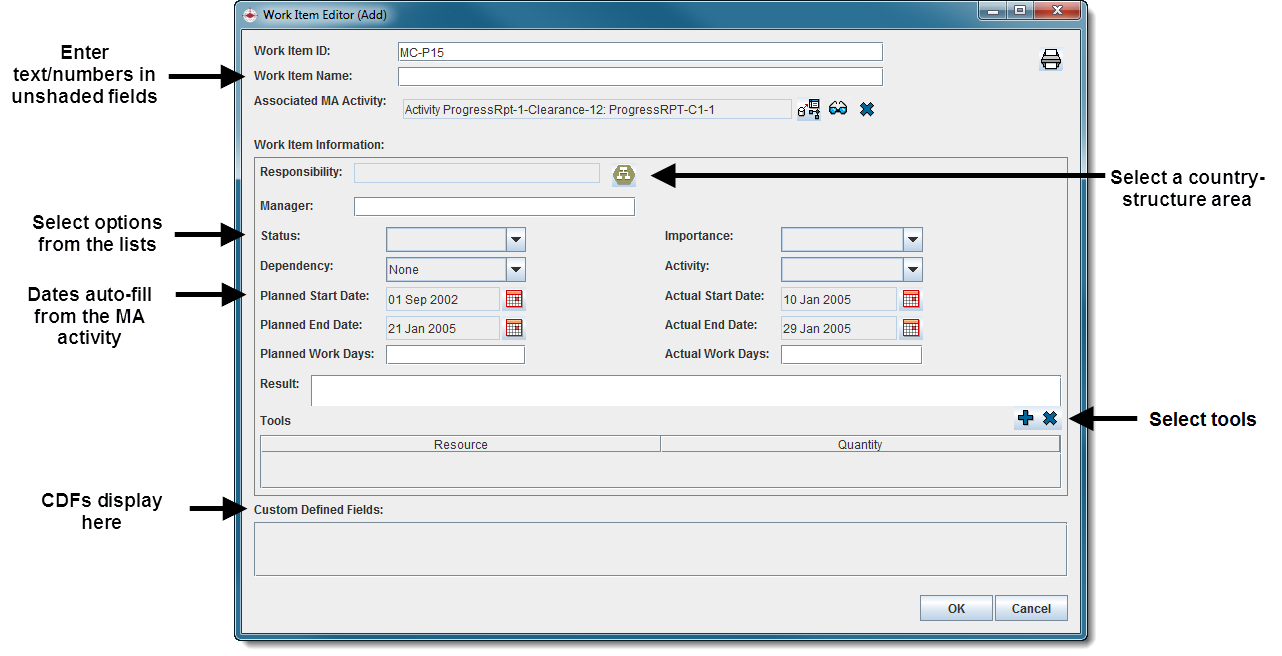Focus the Manager text field
Viewport: 1282px width, 656px height.
coord(494,207)
